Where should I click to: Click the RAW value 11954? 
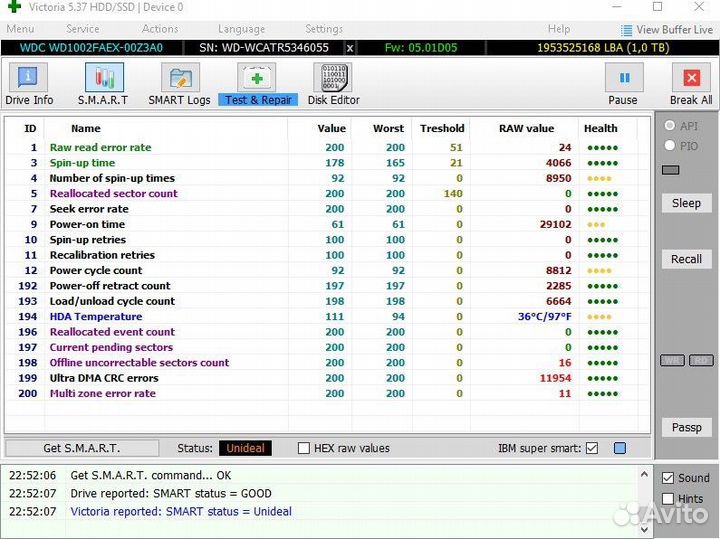[556, 378]
